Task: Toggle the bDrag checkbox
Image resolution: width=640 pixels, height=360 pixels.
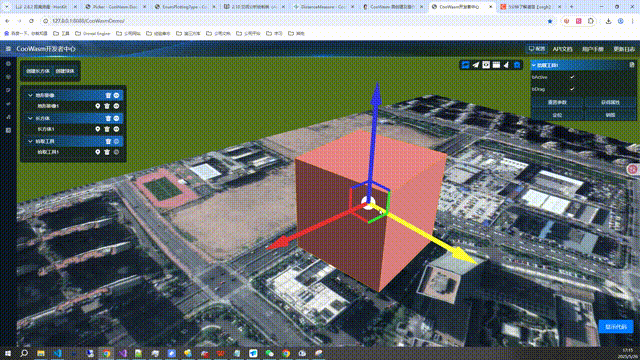Action: click(x=572, y=89)
